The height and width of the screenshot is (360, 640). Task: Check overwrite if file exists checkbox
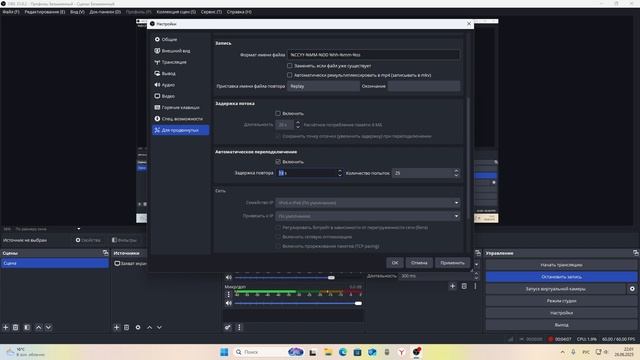[x=290, y=66]
